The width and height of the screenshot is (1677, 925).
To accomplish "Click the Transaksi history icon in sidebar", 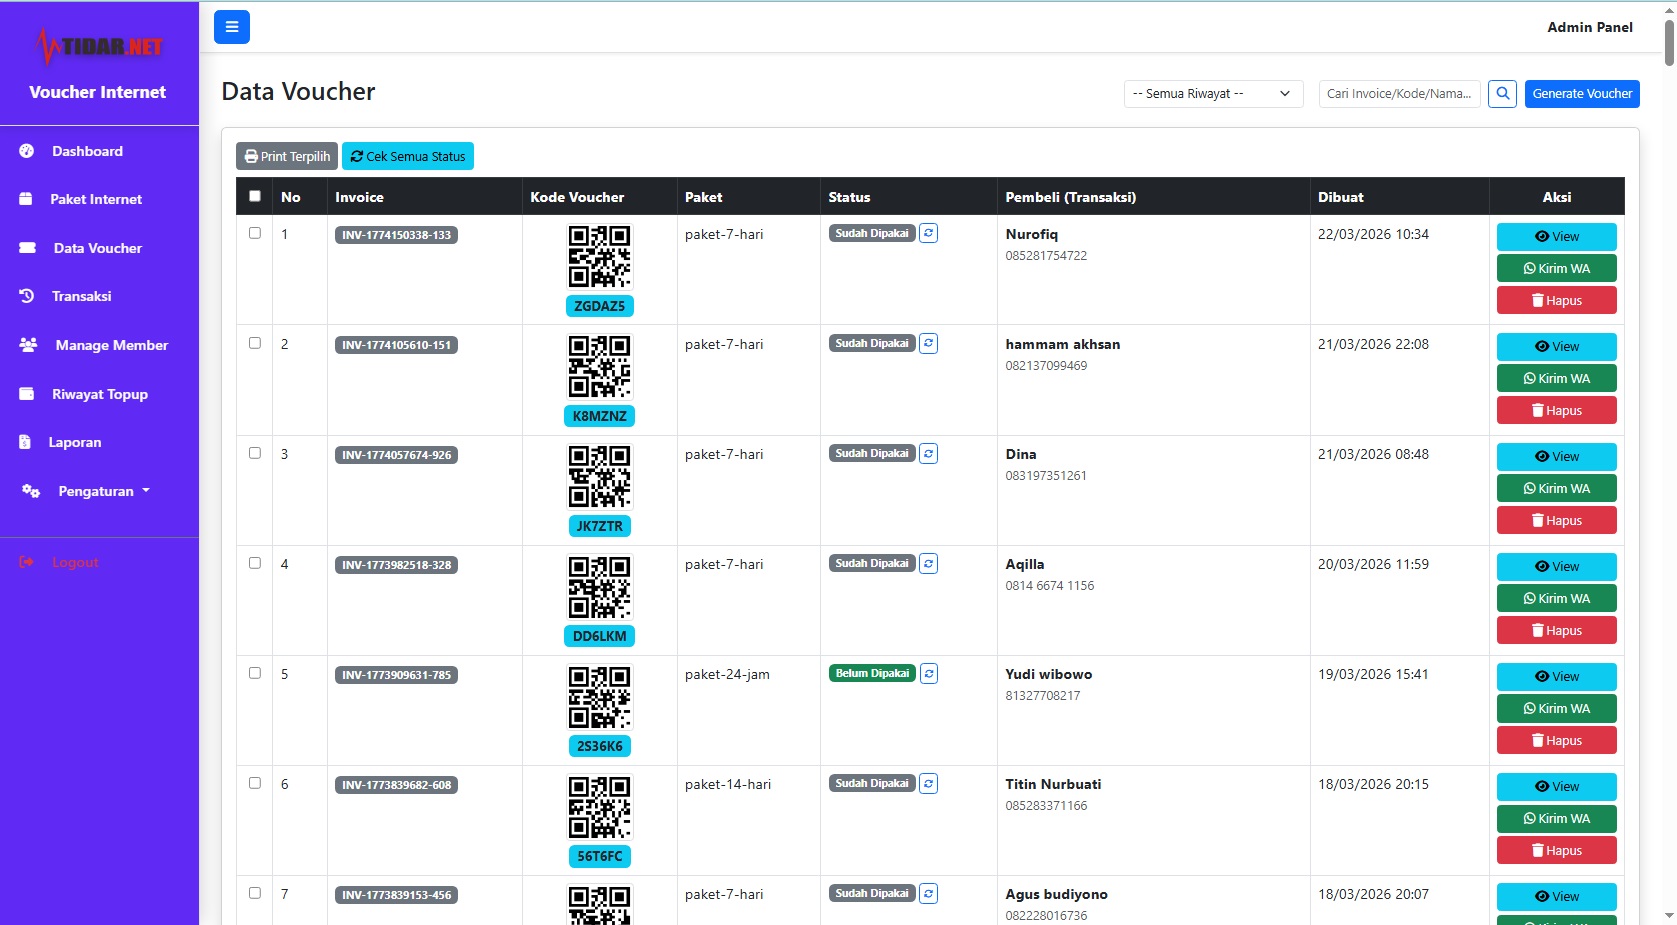I will coord(27,296).
